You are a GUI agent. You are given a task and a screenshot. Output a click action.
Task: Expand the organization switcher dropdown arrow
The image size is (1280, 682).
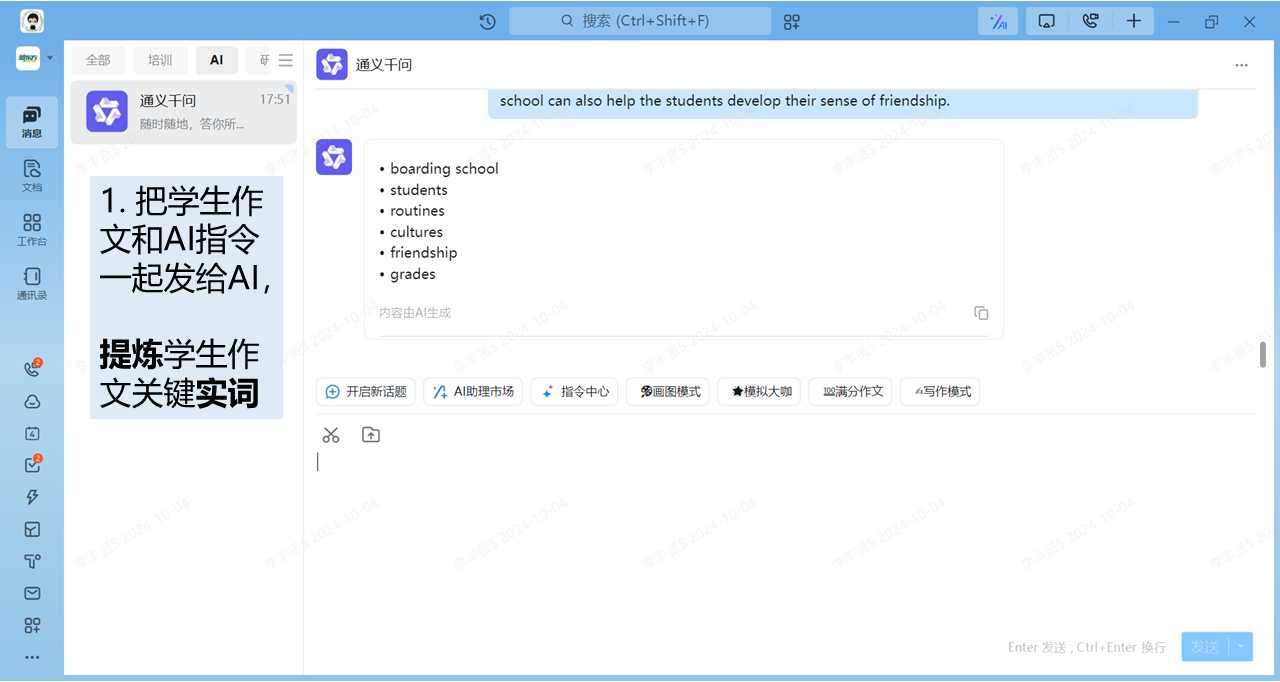(50, 59)
